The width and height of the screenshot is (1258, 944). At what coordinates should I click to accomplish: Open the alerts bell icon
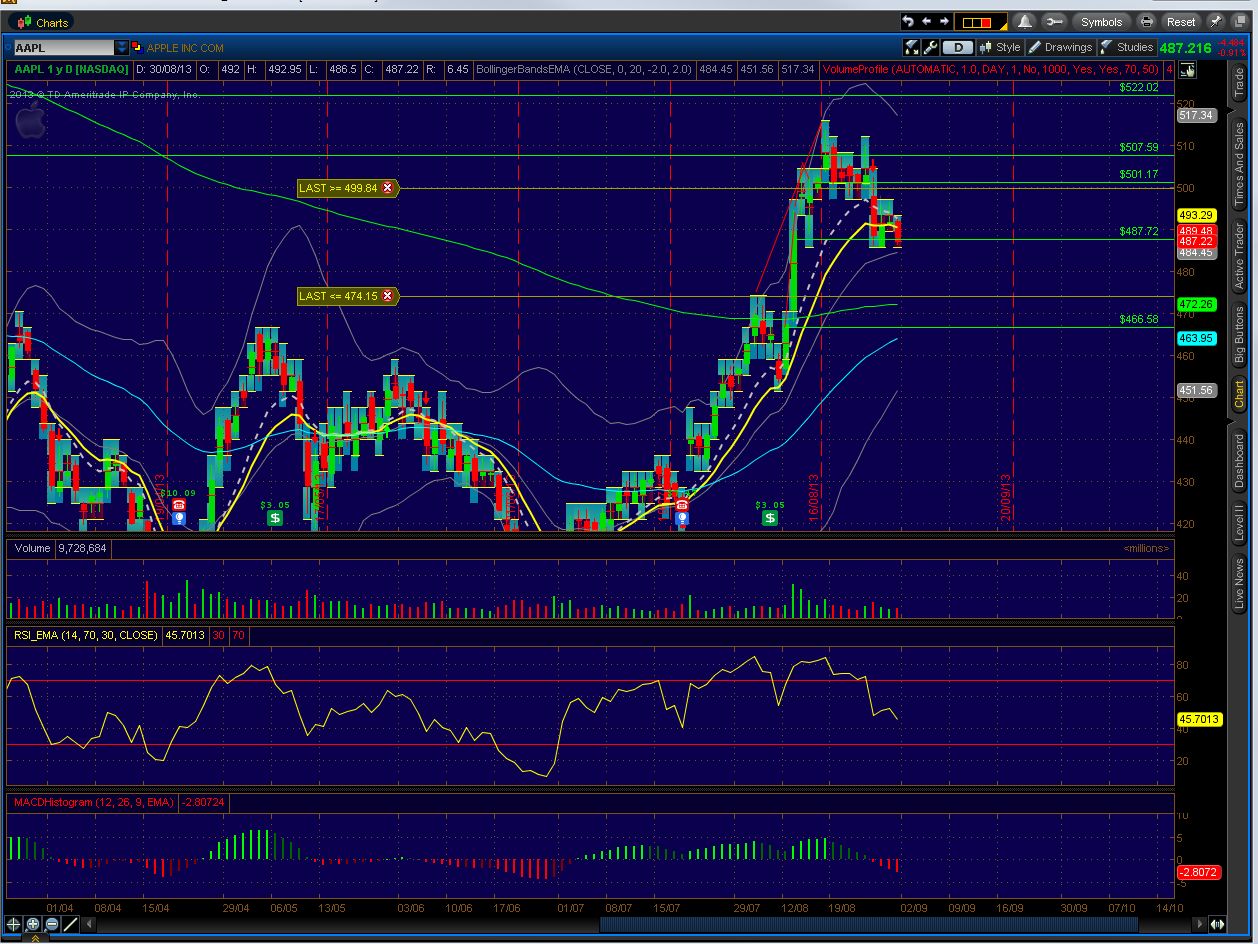[x=1025, y=22]
